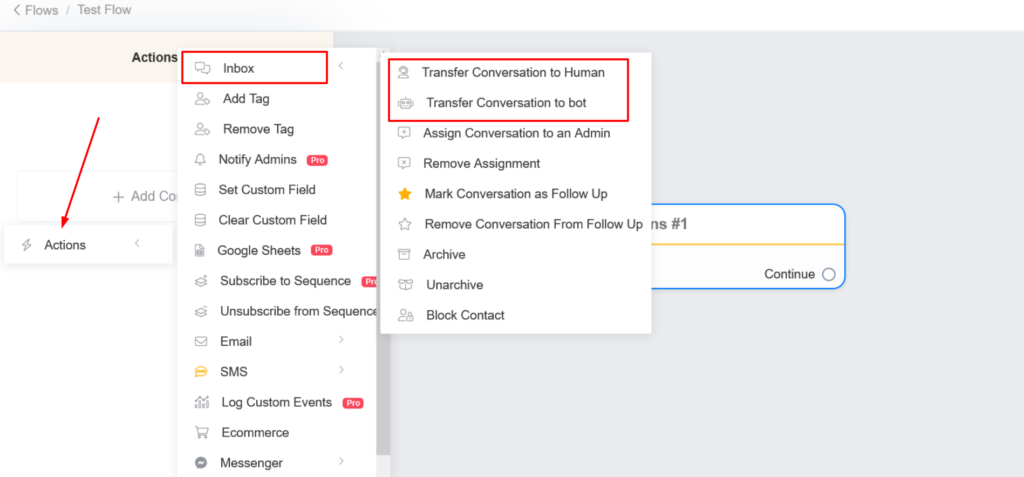This screenshot has width=1024, height=477.
Task: Click the Inbox chat bubbles icon
Action: 202,68
